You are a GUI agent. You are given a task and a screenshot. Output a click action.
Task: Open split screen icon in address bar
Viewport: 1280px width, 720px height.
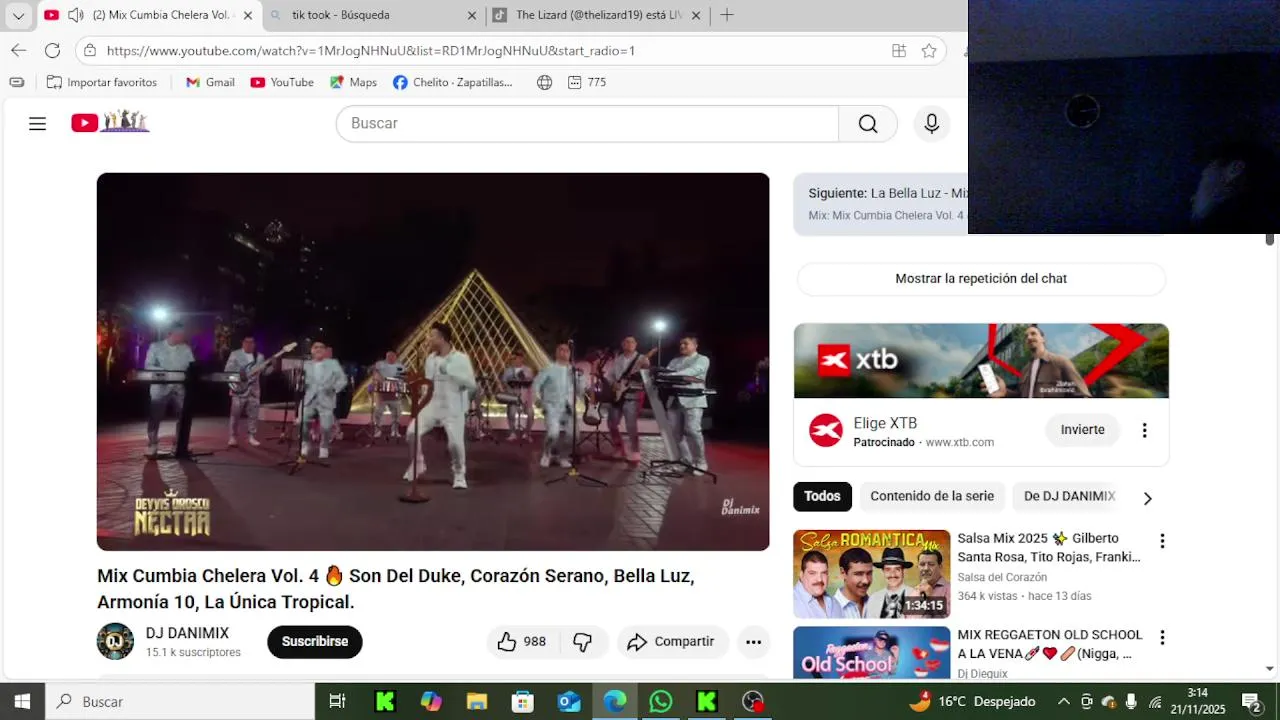pyautogui.click(x=899, y=50)
